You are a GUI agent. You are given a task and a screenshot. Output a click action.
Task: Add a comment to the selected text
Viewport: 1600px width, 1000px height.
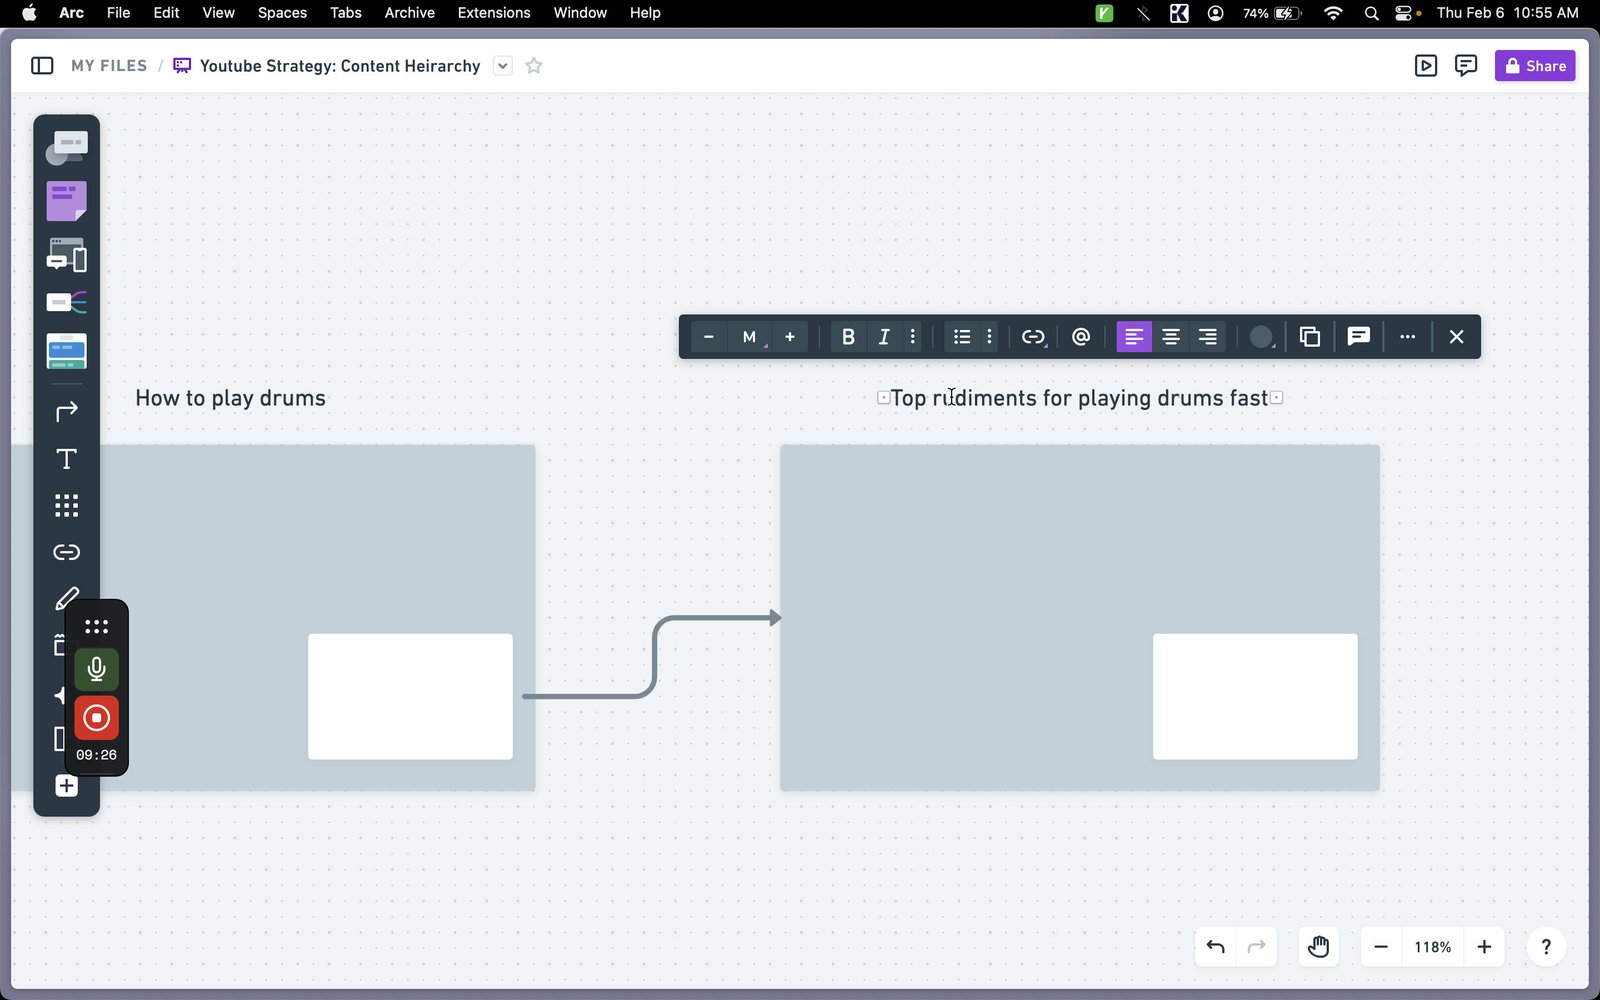point(1358,337)
